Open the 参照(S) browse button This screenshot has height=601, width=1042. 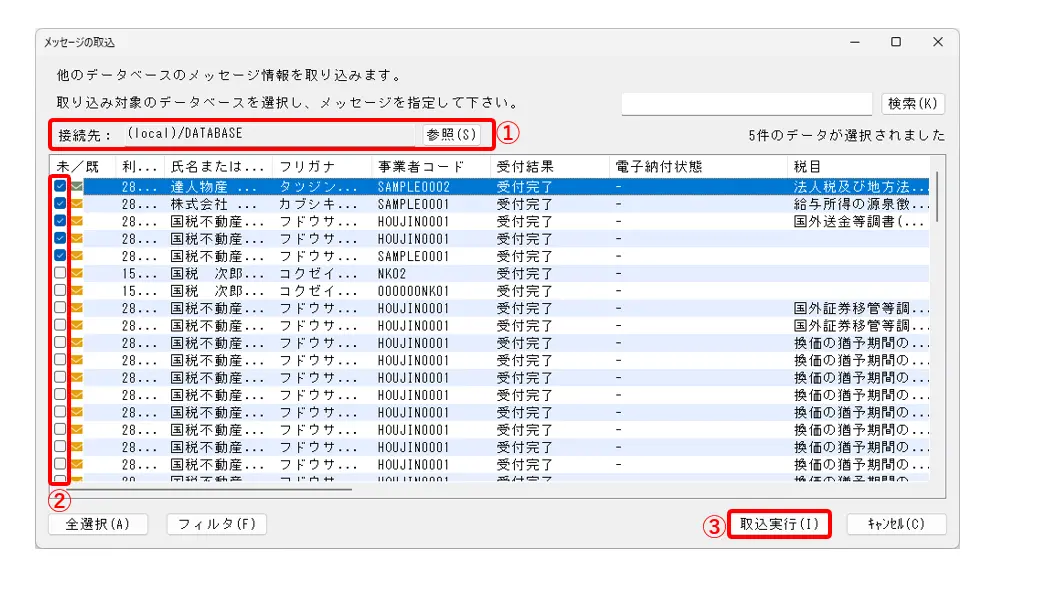pos(451,134)
